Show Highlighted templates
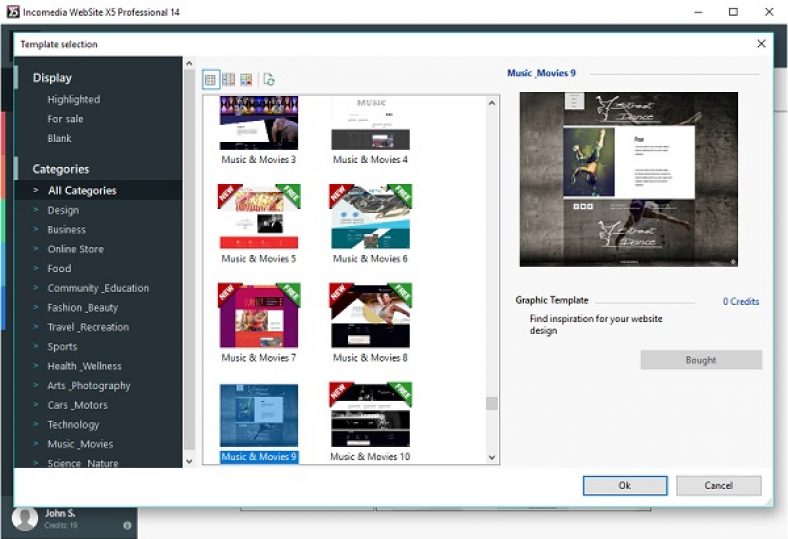 click(x=73, y=99)
